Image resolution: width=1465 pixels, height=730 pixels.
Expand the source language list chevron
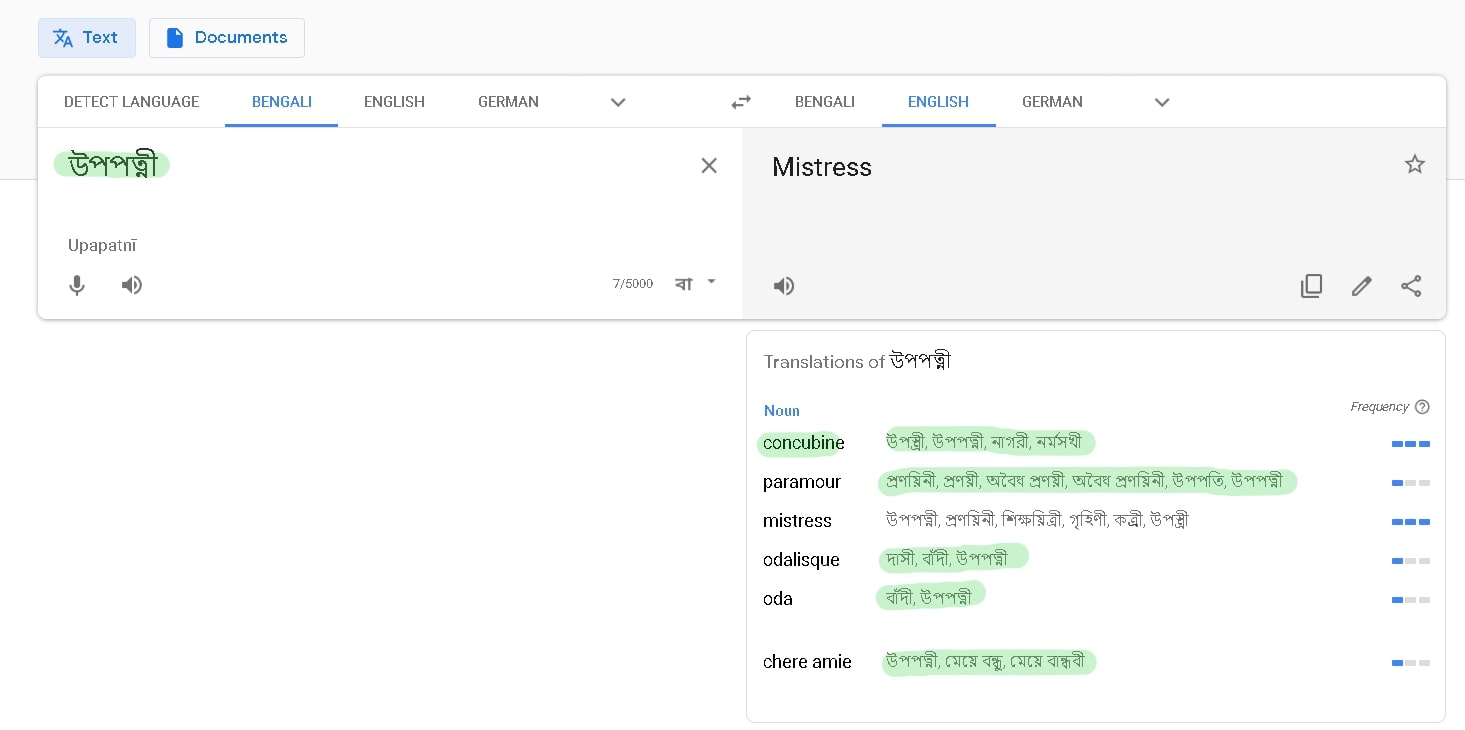click(618, 102)
